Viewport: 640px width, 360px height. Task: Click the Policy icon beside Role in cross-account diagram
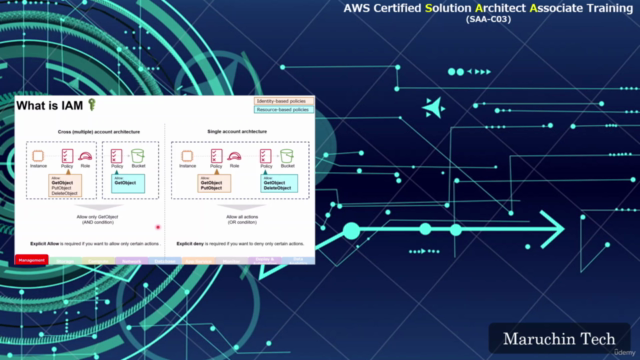tap(67, 156)
